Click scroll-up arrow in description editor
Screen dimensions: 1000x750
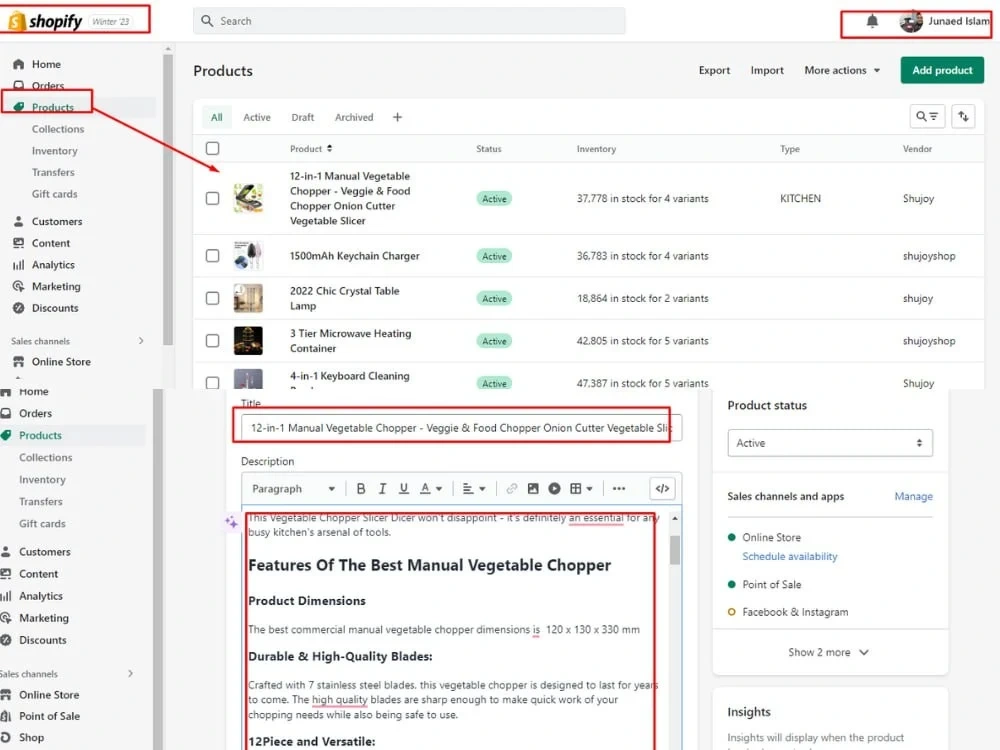point(675,518)
